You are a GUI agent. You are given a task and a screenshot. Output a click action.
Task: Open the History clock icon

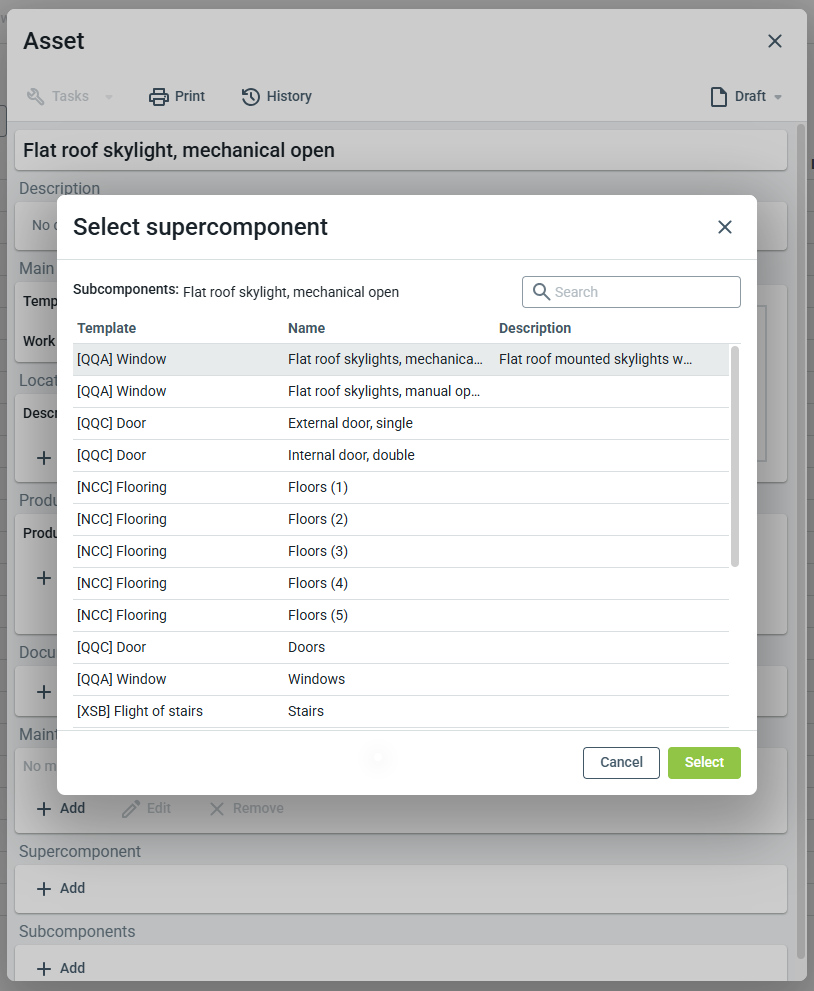pos(251,97)
